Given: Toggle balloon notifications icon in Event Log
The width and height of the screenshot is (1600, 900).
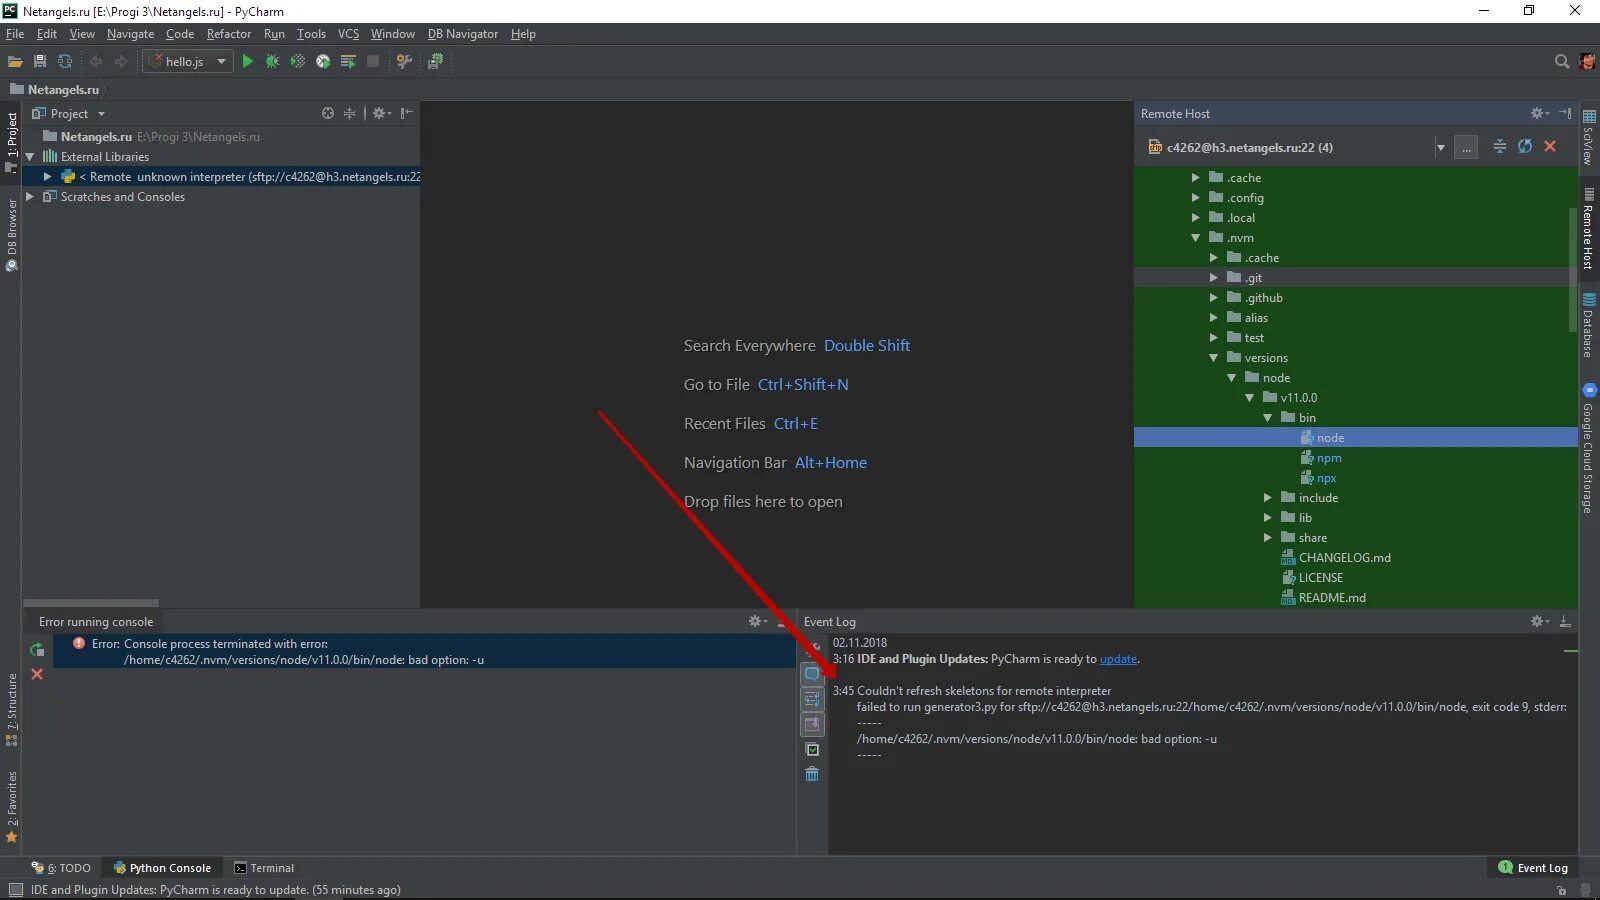Looking at the screenshot, I should [812, 674].
